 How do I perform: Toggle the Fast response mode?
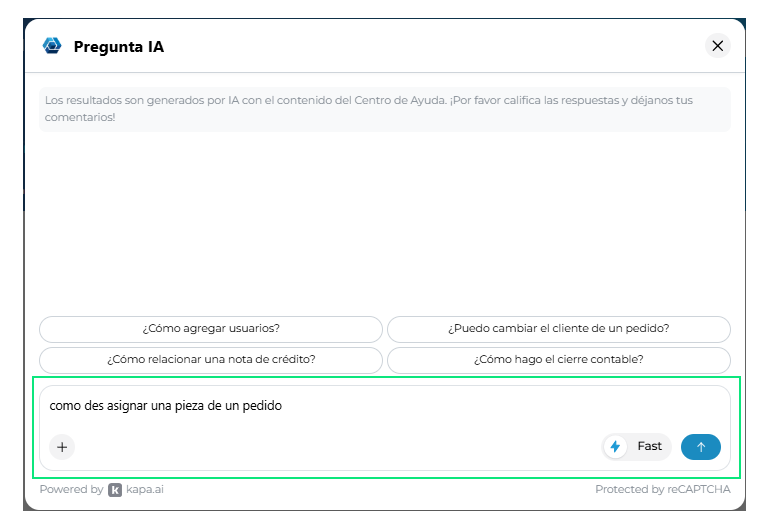coord(636,446)
